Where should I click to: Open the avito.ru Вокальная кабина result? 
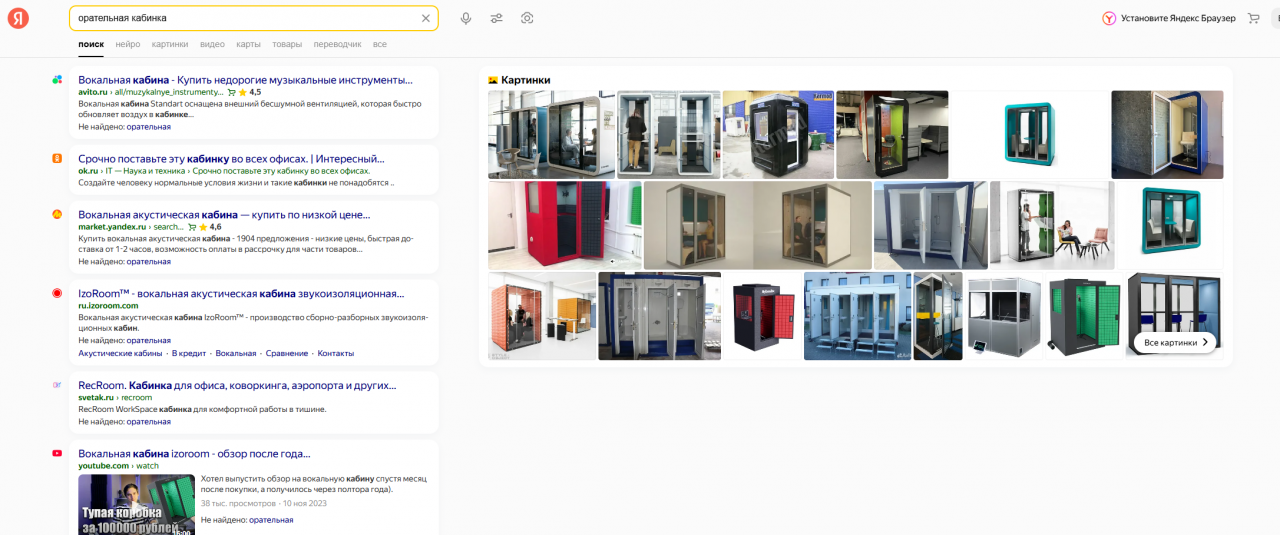point(245,79)
